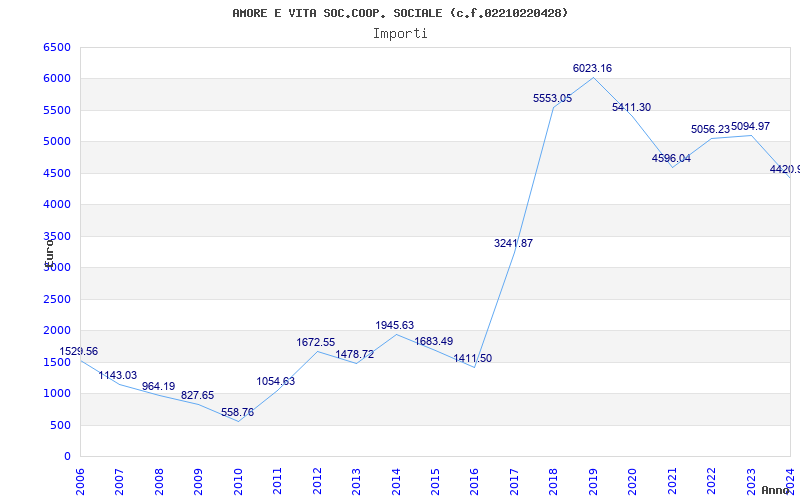800x500 pixels.
Task: Click the 2015 x-axis year label
Action: pyautogui.click(x=435, y=481)
